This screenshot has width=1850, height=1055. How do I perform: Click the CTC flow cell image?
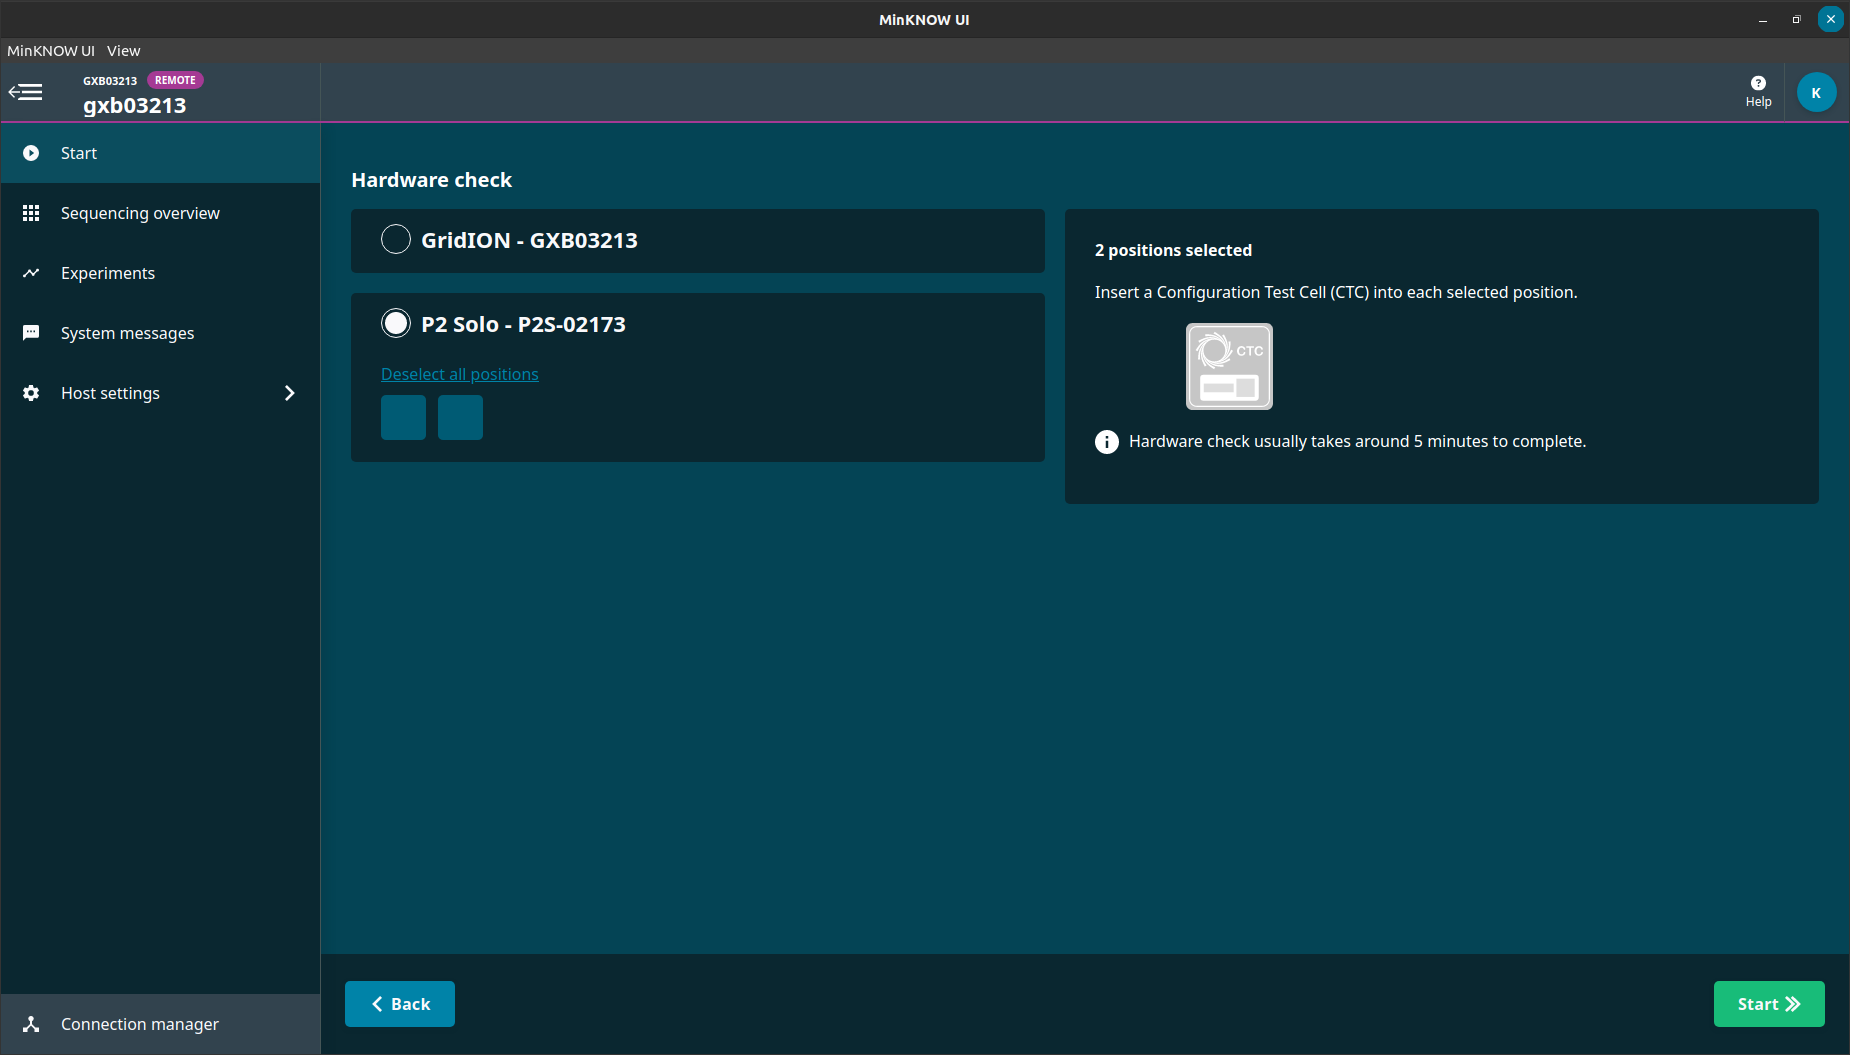[x=1229, y=366]
